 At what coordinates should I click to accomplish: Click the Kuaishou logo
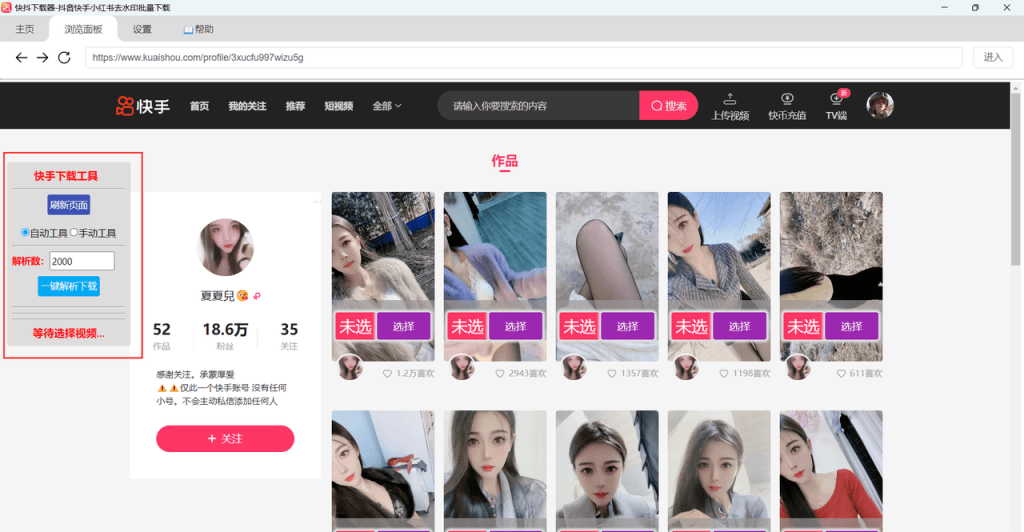[x=142, y=106]
